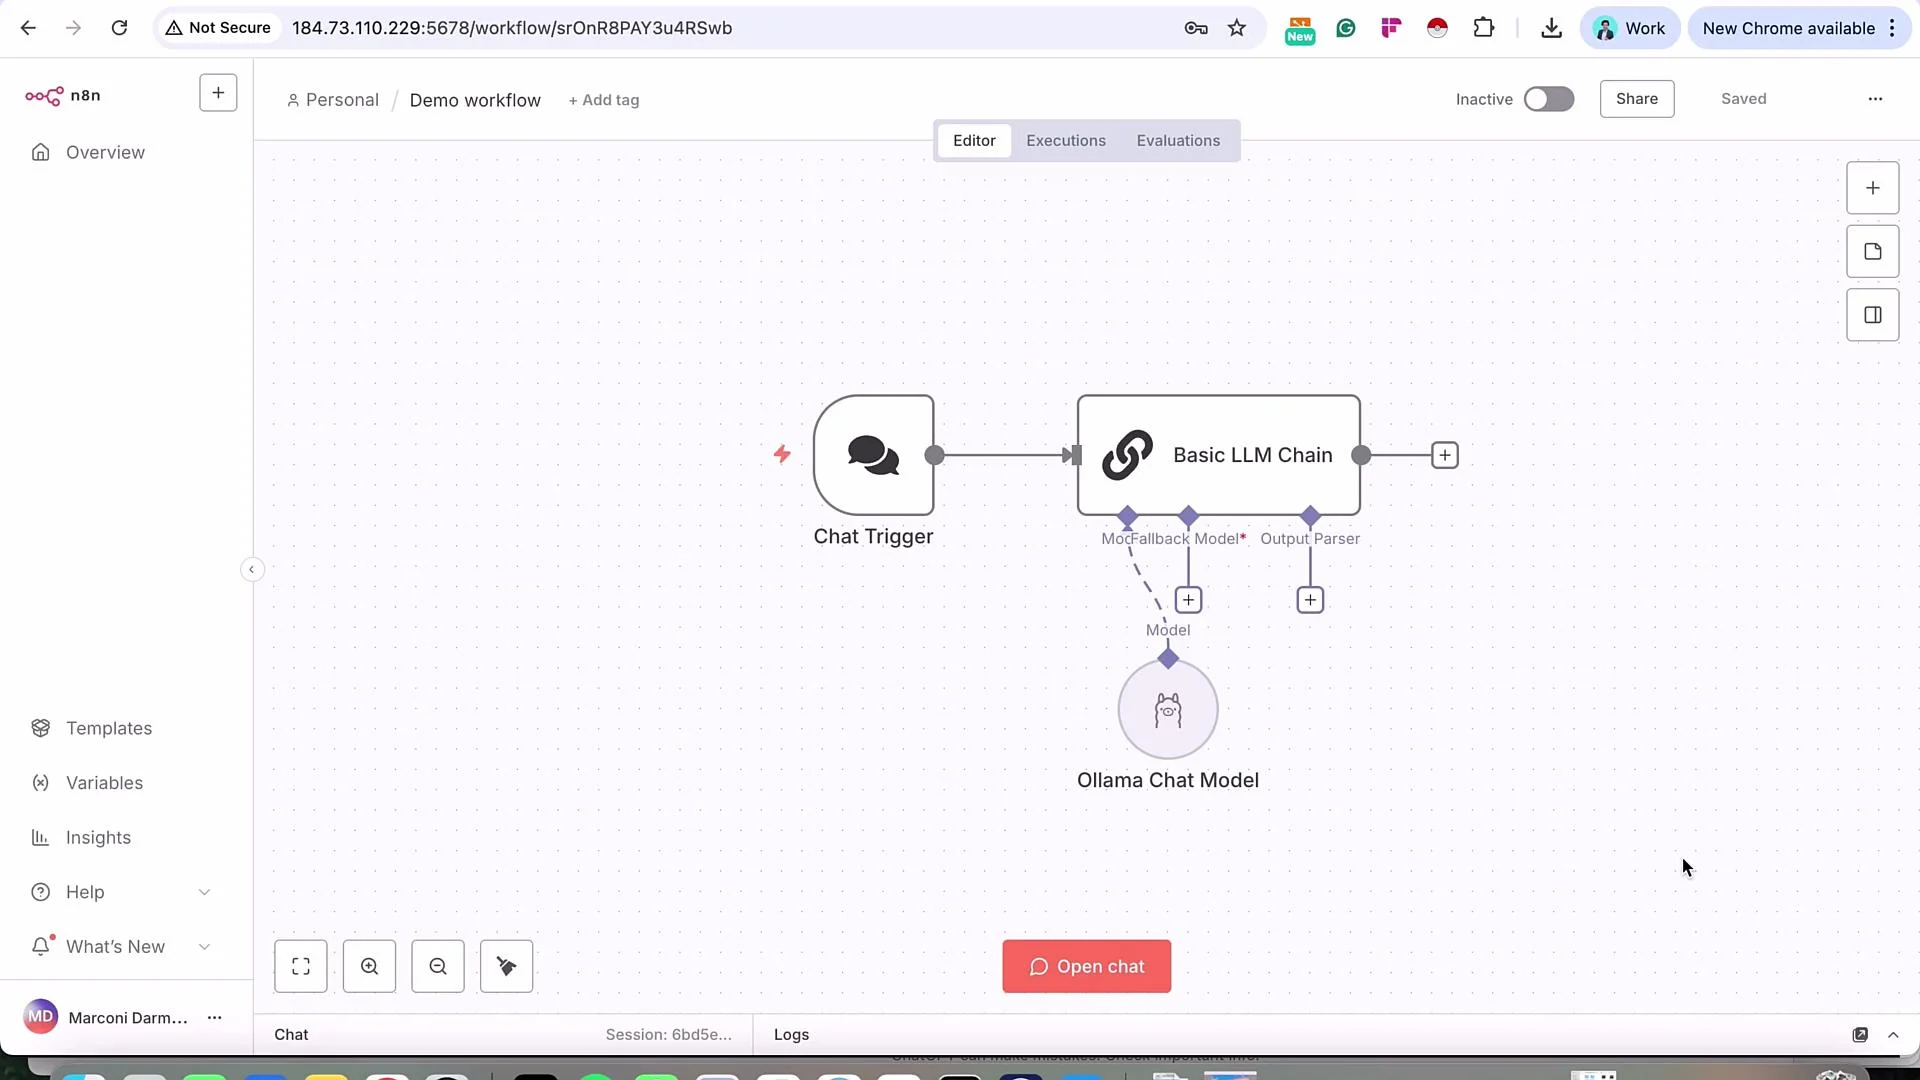Click the What's New bell icon

pos(41,946)
